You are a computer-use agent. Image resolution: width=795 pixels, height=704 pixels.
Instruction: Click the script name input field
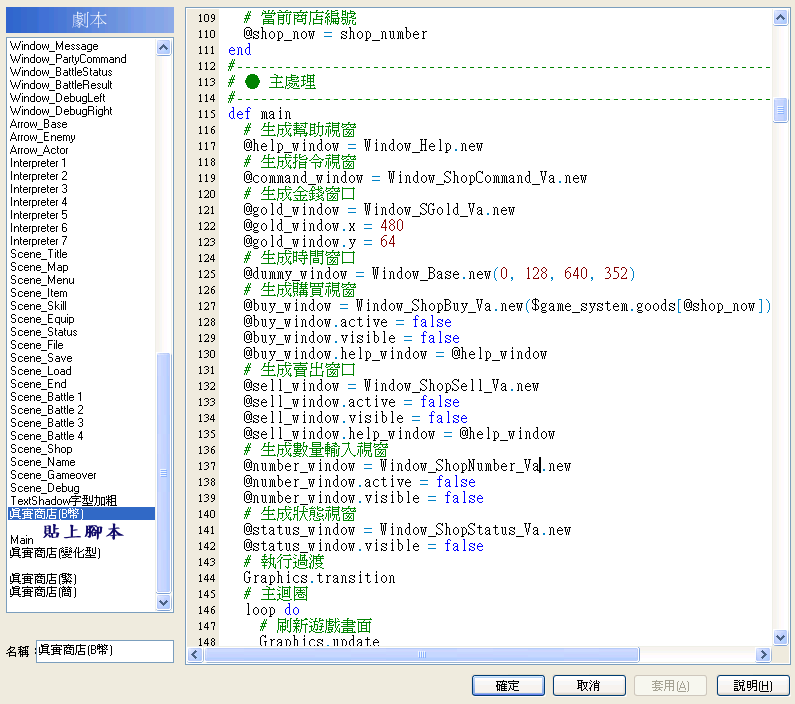[104, 651]
